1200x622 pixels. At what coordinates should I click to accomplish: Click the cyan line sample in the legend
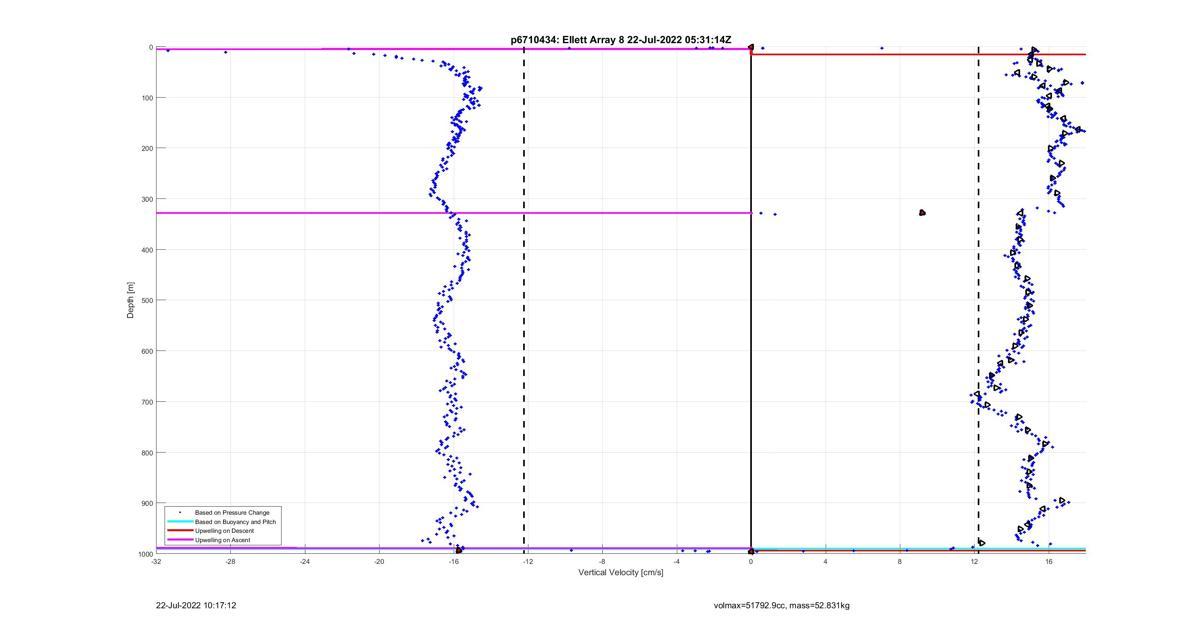tap(179, 522)
